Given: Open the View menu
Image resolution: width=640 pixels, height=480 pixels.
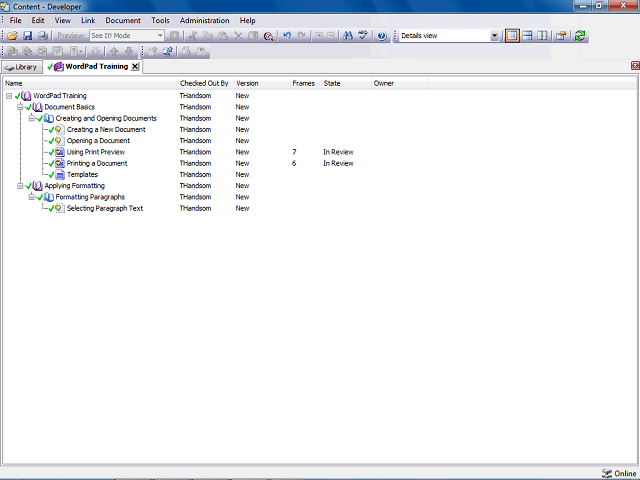Looking at the screenshot, I should (62, 20).
